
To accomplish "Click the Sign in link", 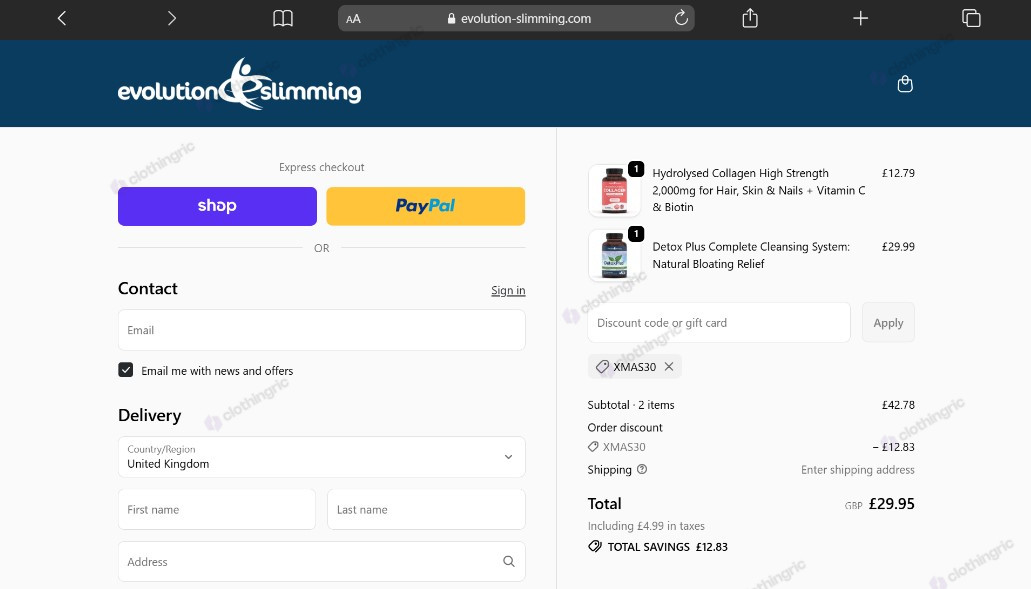I will [508, 290].
